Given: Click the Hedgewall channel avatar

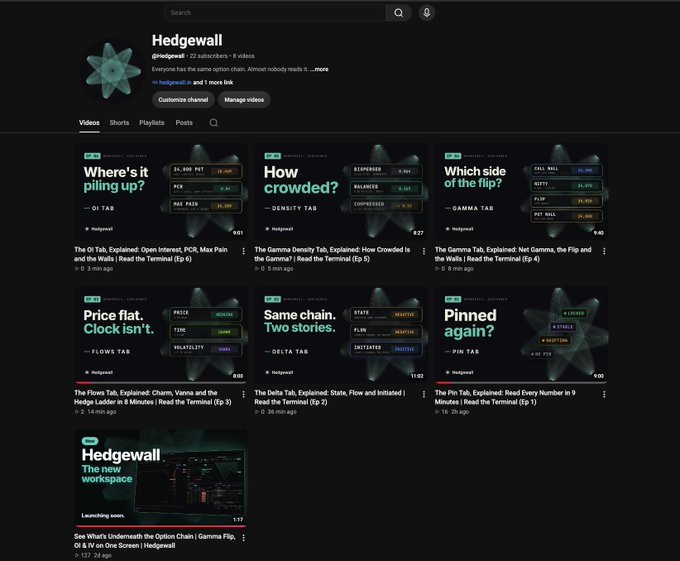Looking at the screenshot, I should pos(112,70).
